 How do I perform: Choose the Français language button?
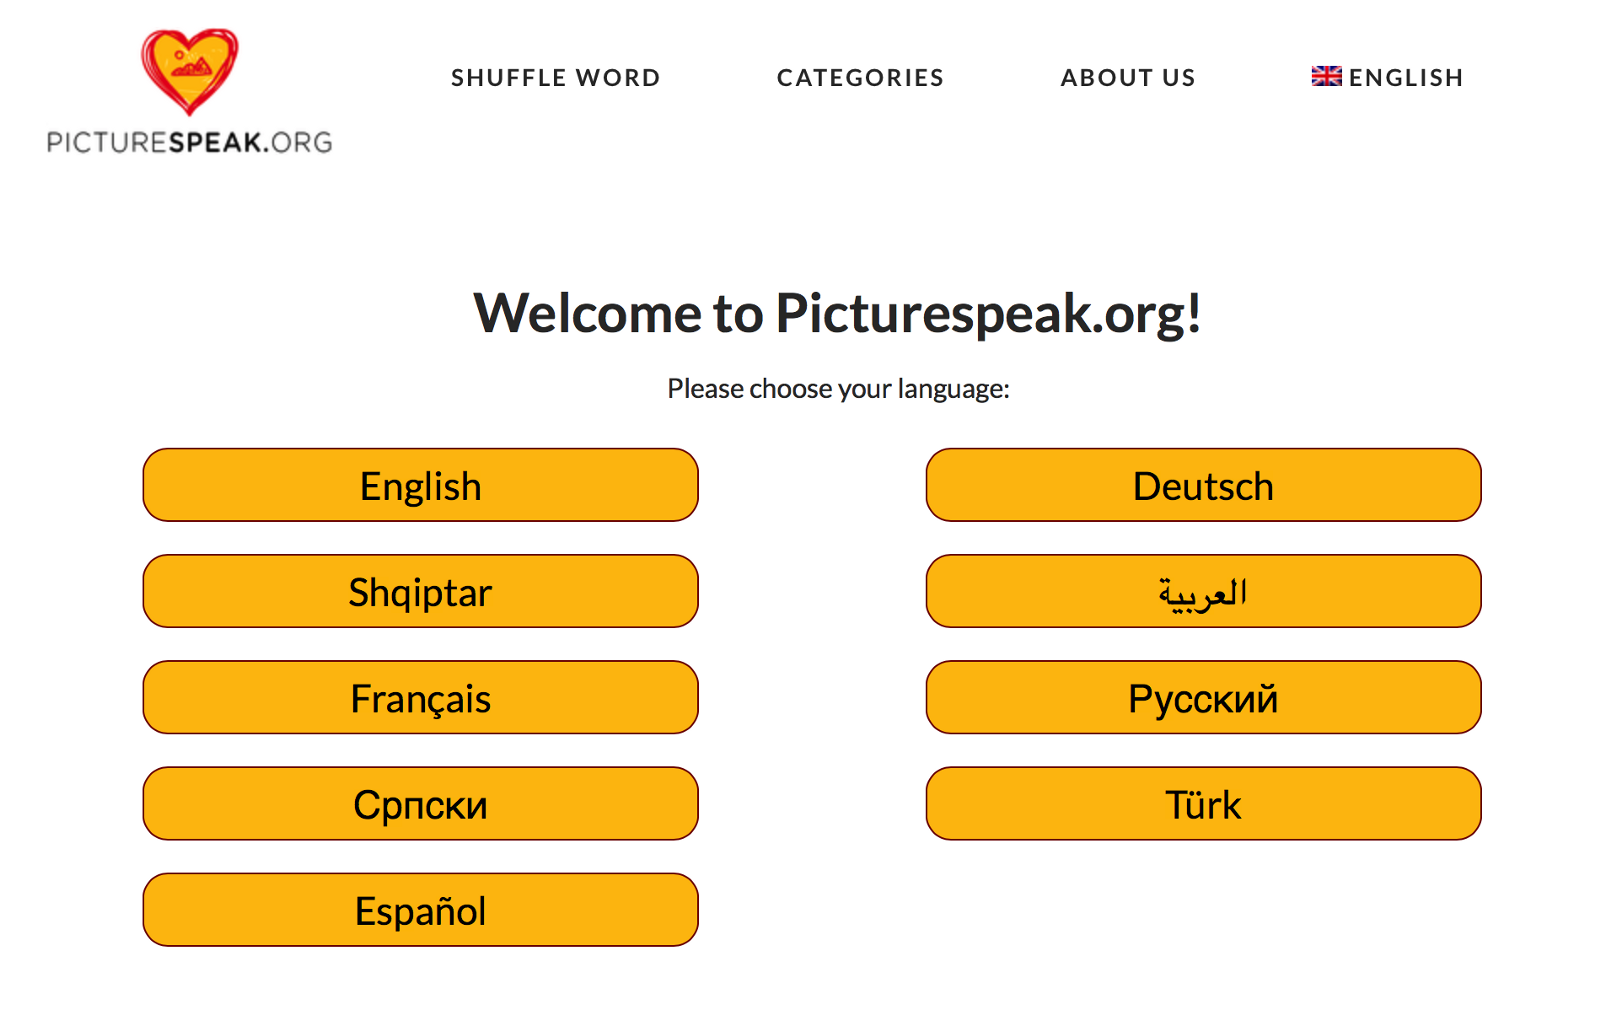point(420,698)
